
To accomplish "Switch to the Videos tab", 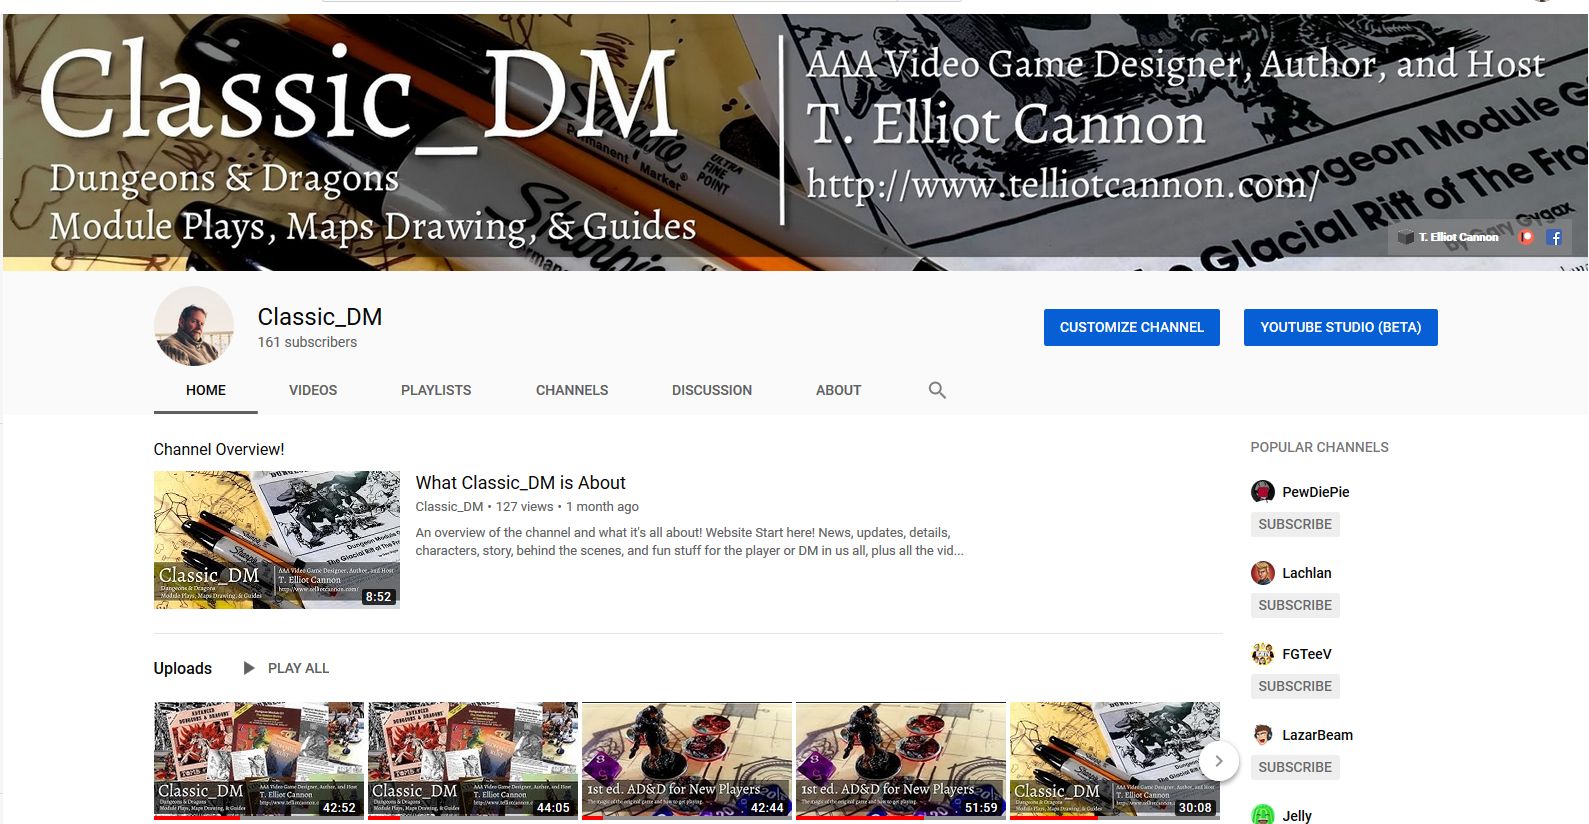I will click(x=313, y=390).
